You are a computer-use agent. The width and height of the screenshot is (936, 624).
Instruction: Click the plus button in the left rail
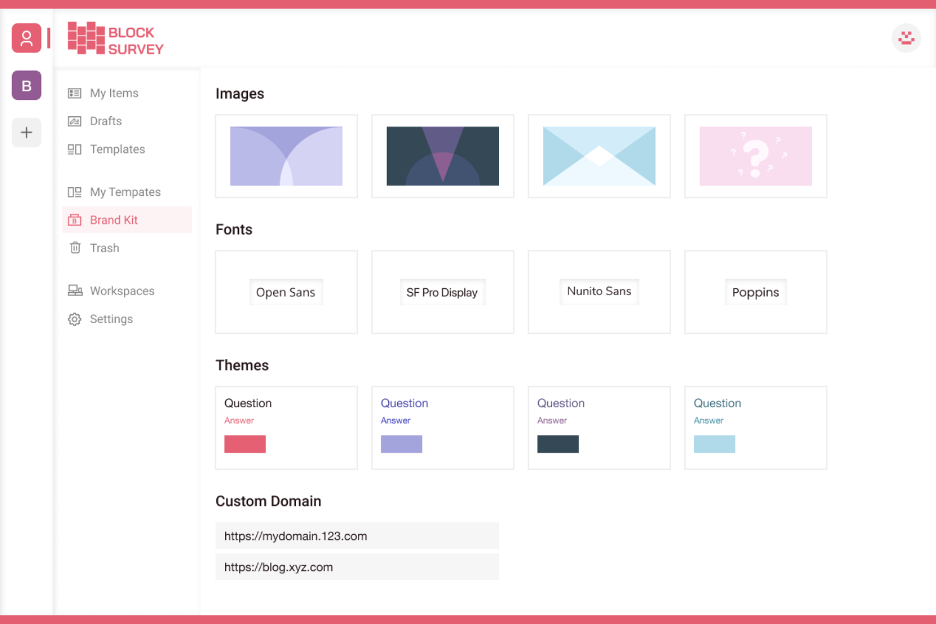click(x=26, y=132)
